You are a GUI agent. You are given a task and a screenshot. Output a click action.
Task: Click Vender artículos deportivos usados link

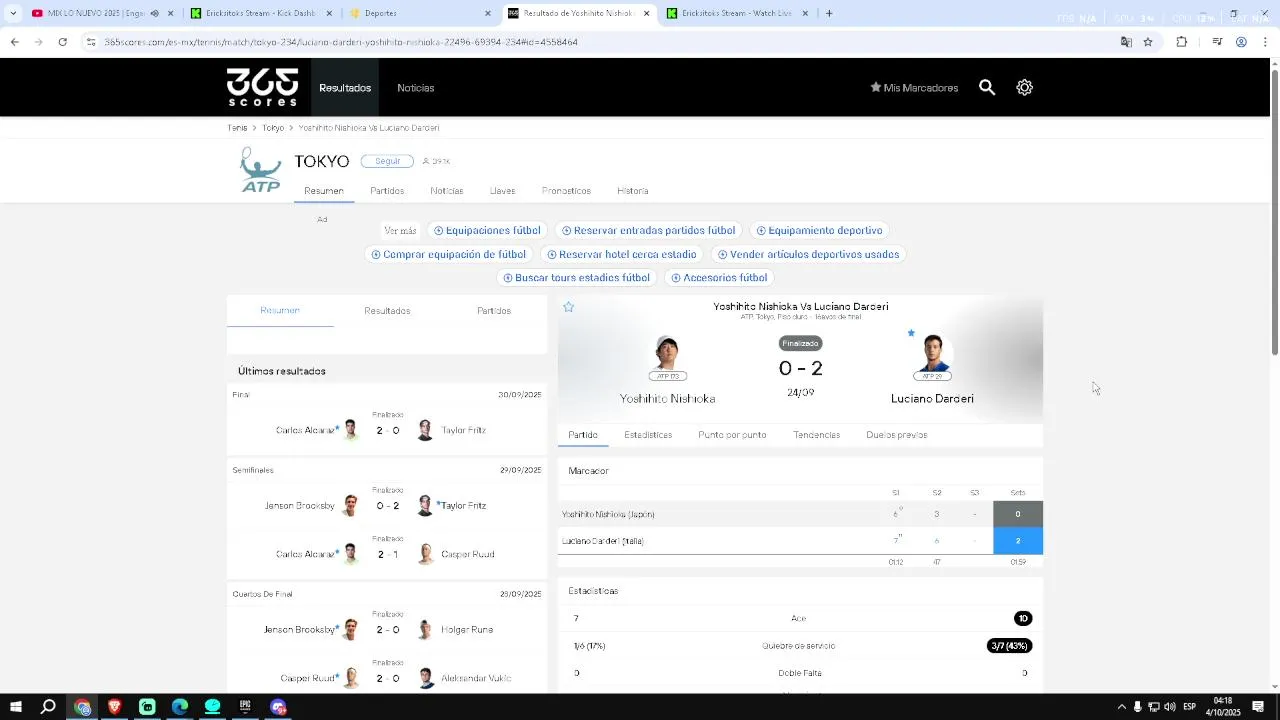tap(809, 255)
